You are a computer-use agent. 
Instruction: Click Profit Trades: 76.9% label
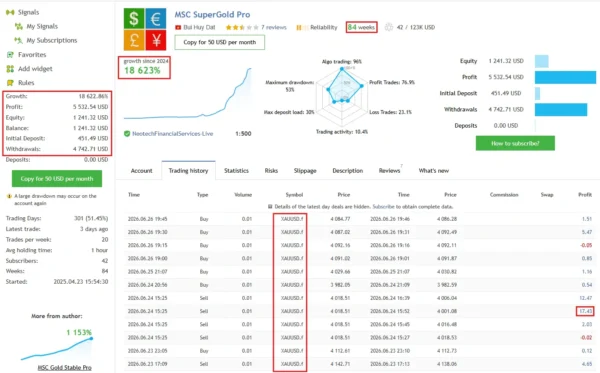(392, 82)
